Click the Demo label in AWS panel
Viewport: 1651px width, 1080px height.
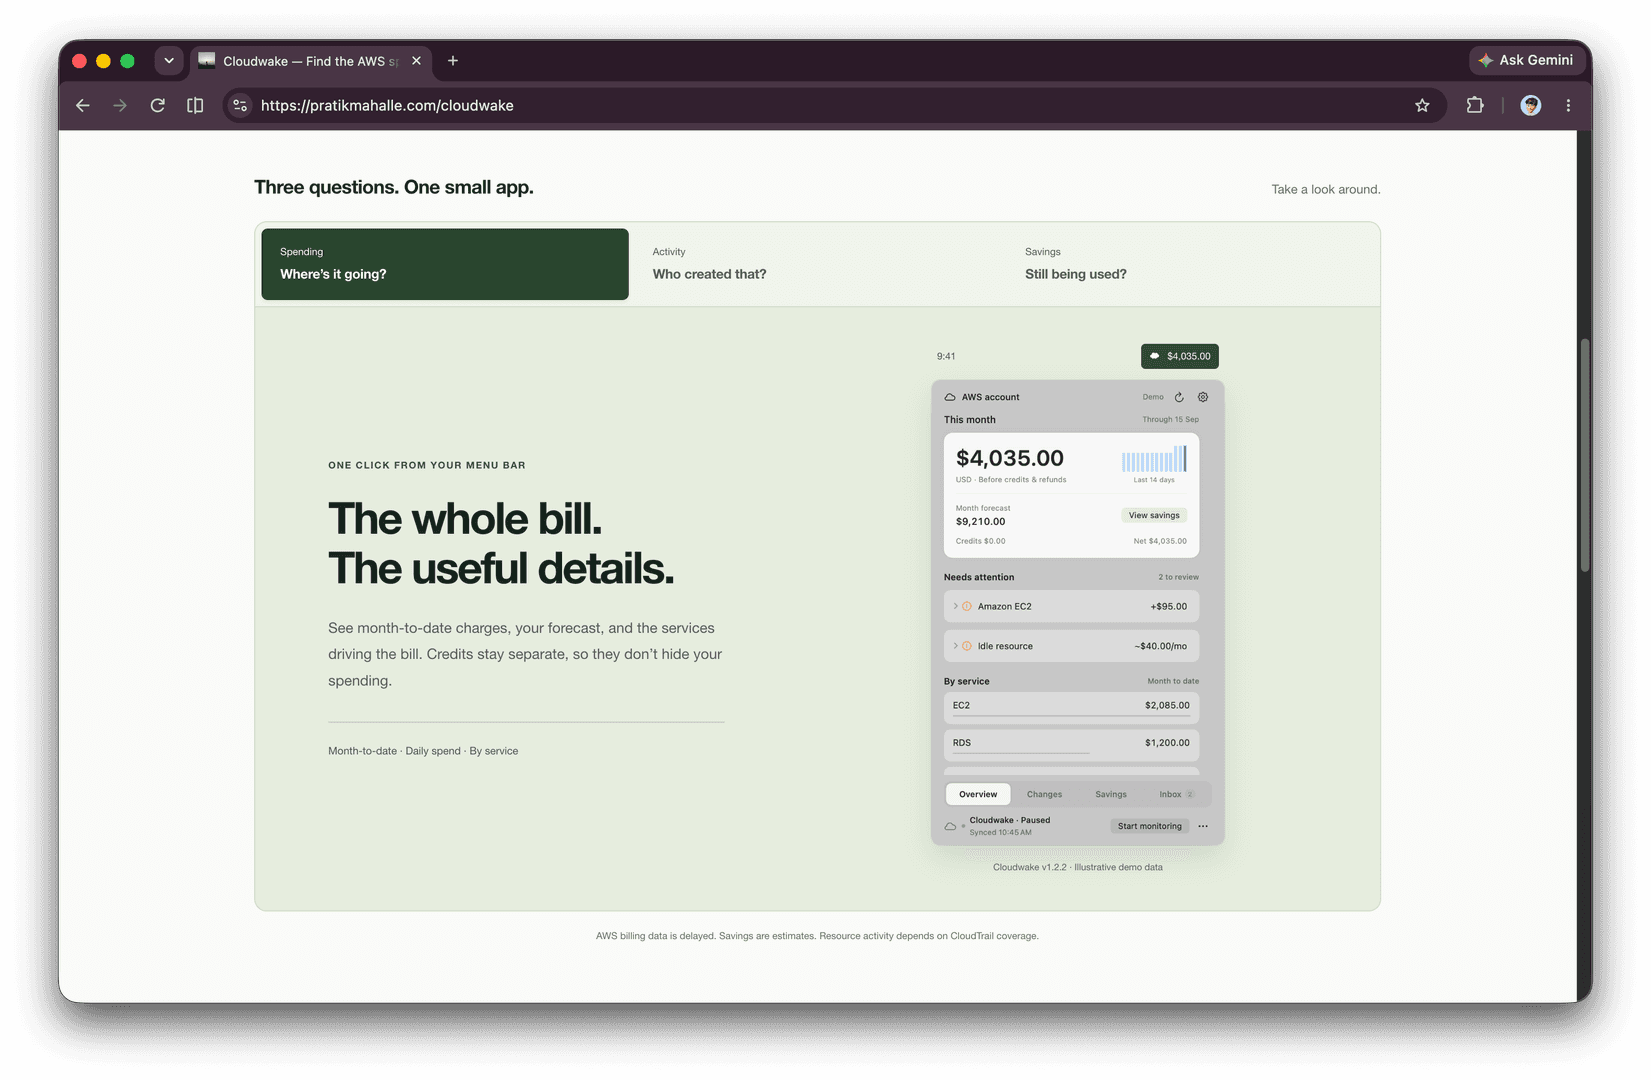[1153, 397]
